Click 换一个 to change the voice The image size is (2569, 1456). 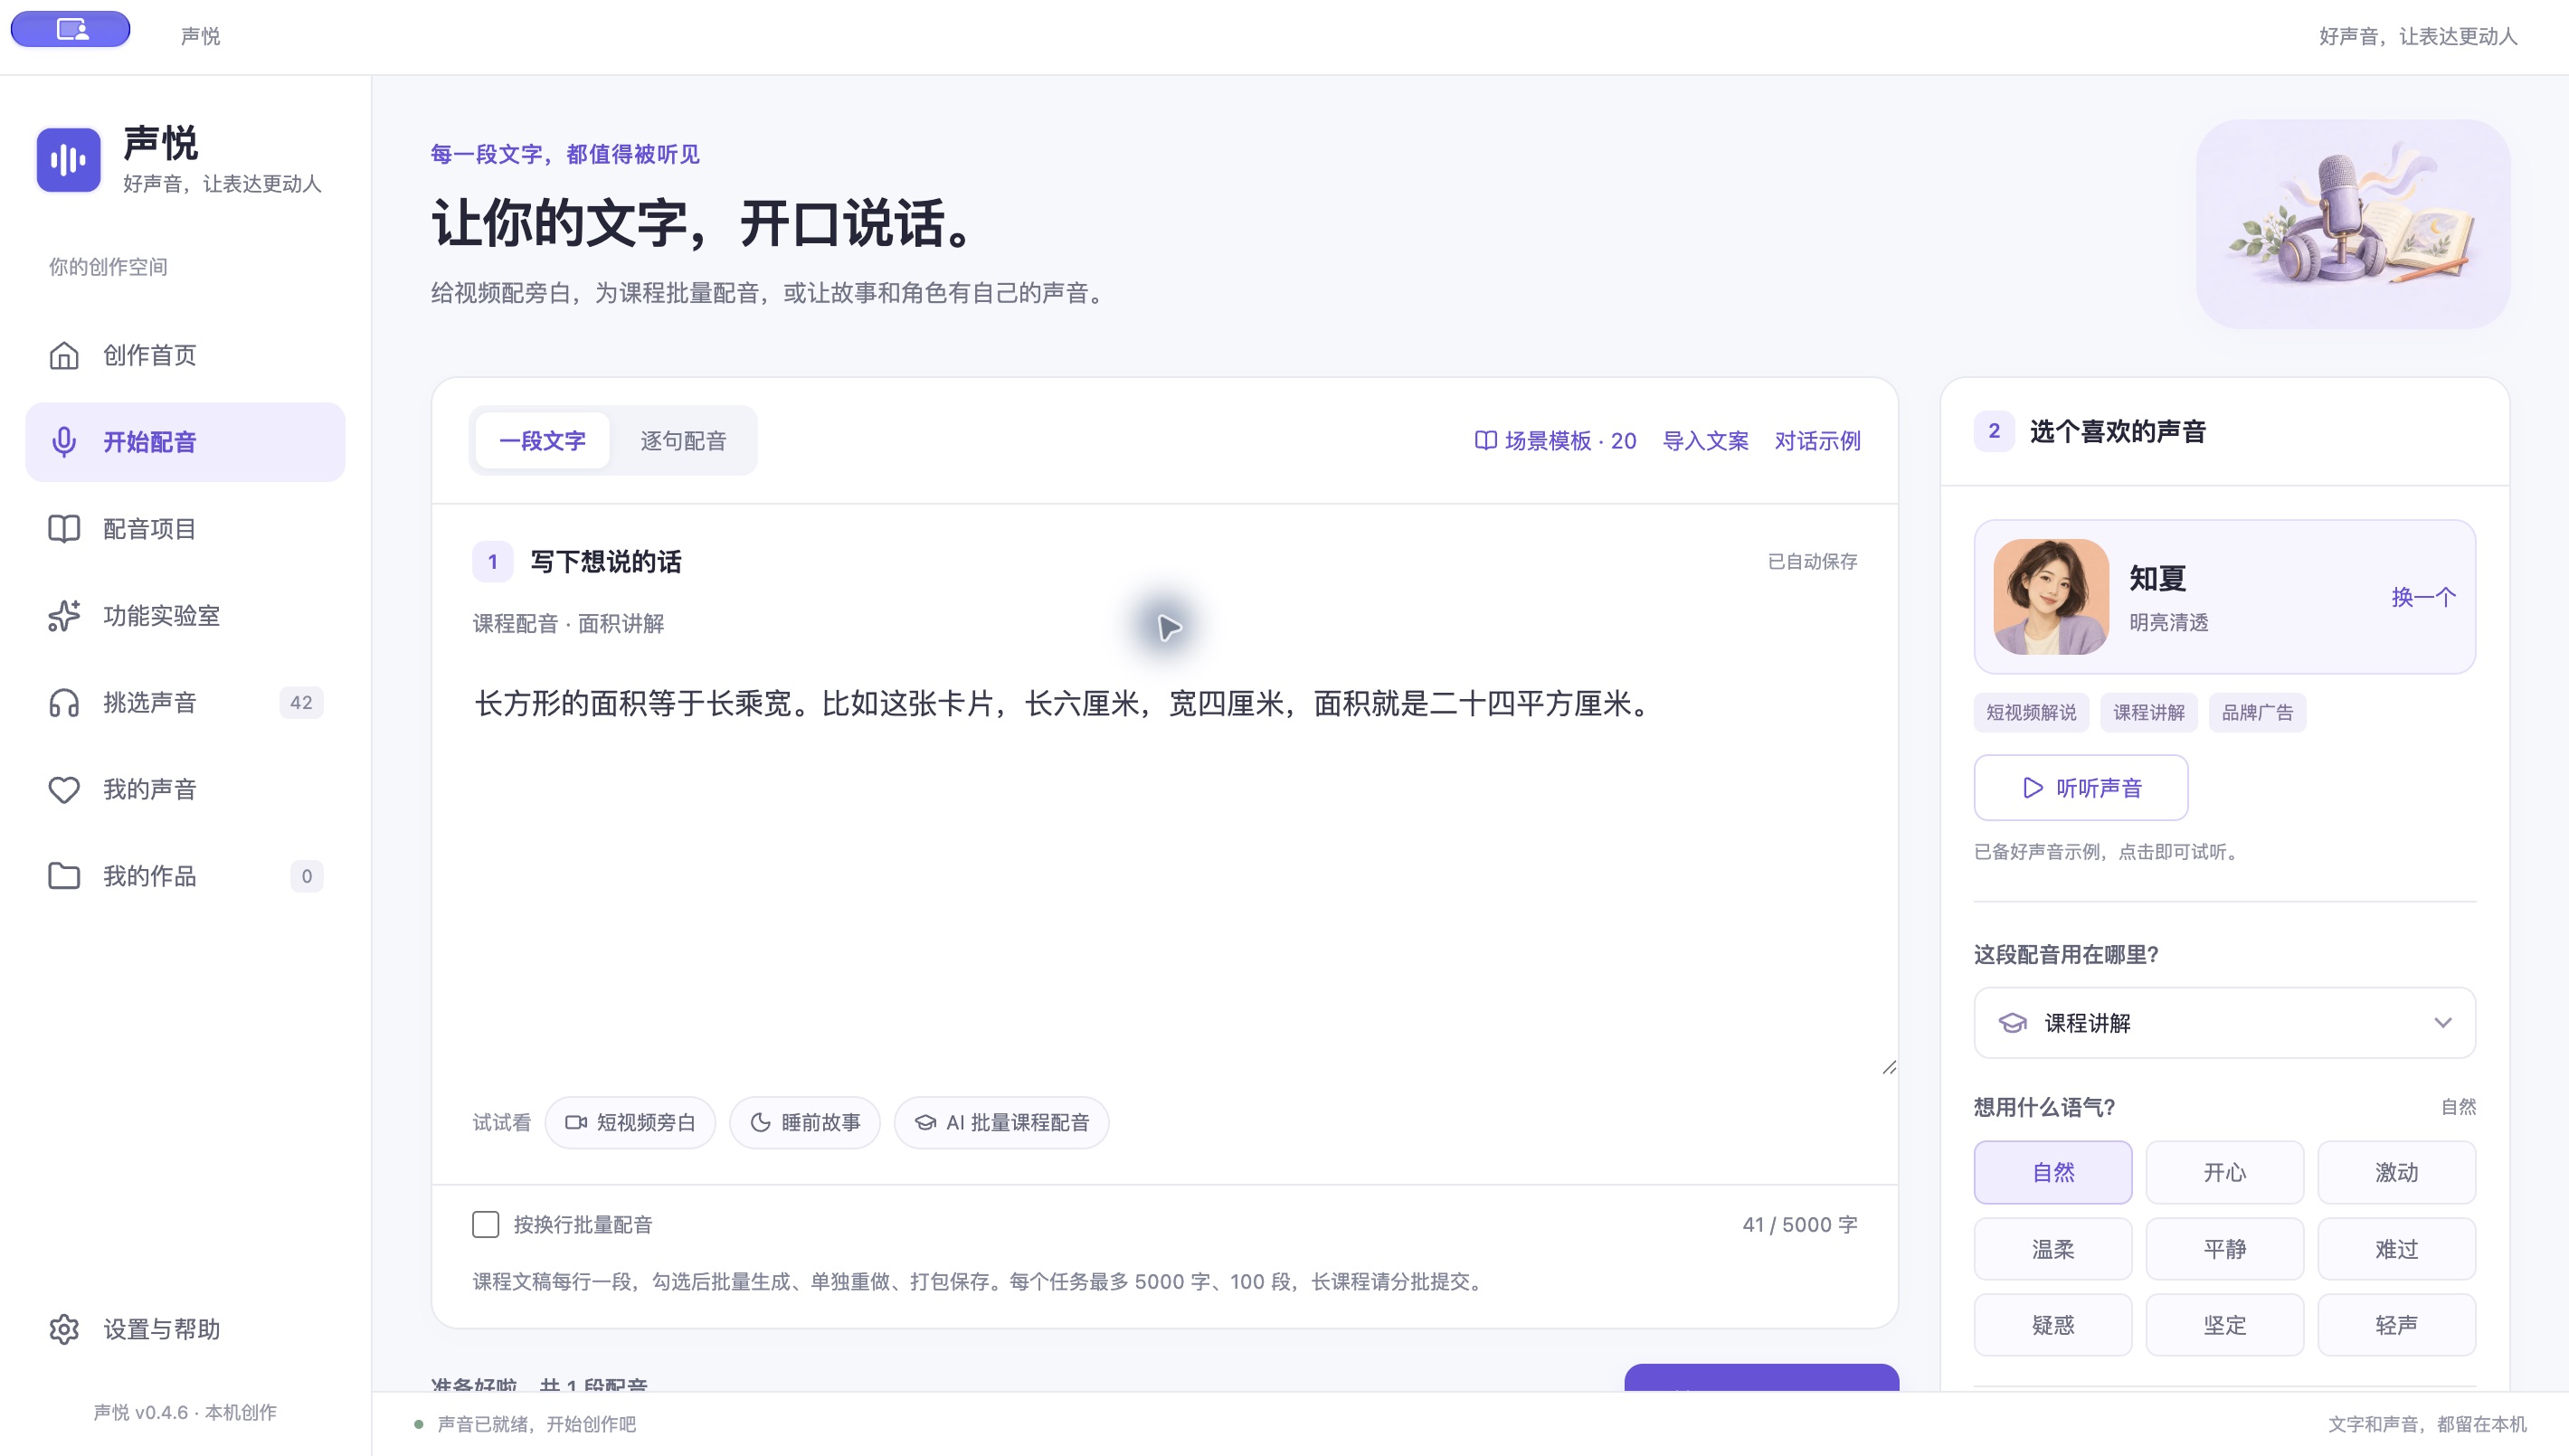[x=2424, y=597]
